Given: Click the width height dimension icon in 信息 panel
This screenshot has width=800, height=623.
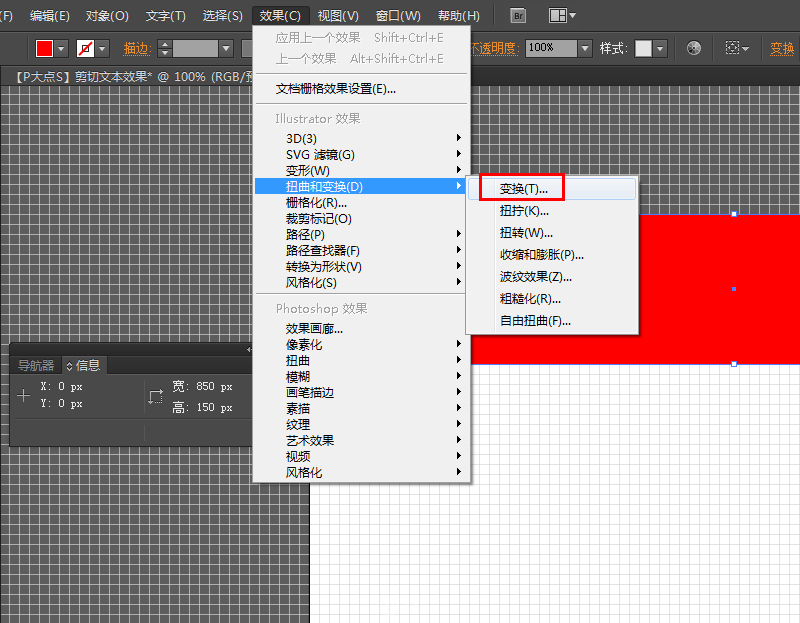Looking at the screenshot, I should pyautogui.click(x=155, y=394).
